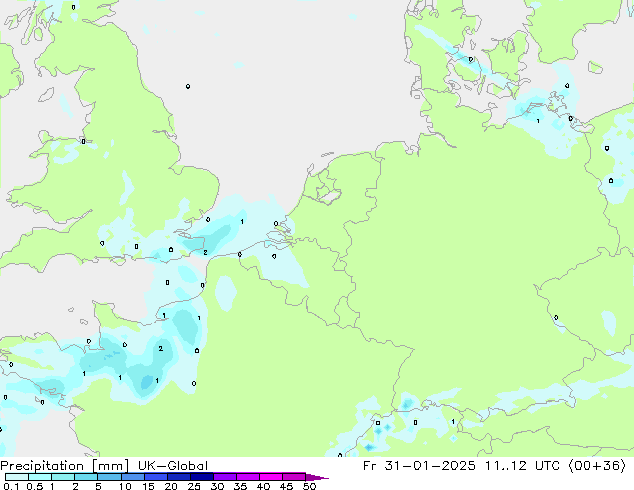
Task: Click the 25–30 mm navy legend swatch
Action: pos(201,477)
